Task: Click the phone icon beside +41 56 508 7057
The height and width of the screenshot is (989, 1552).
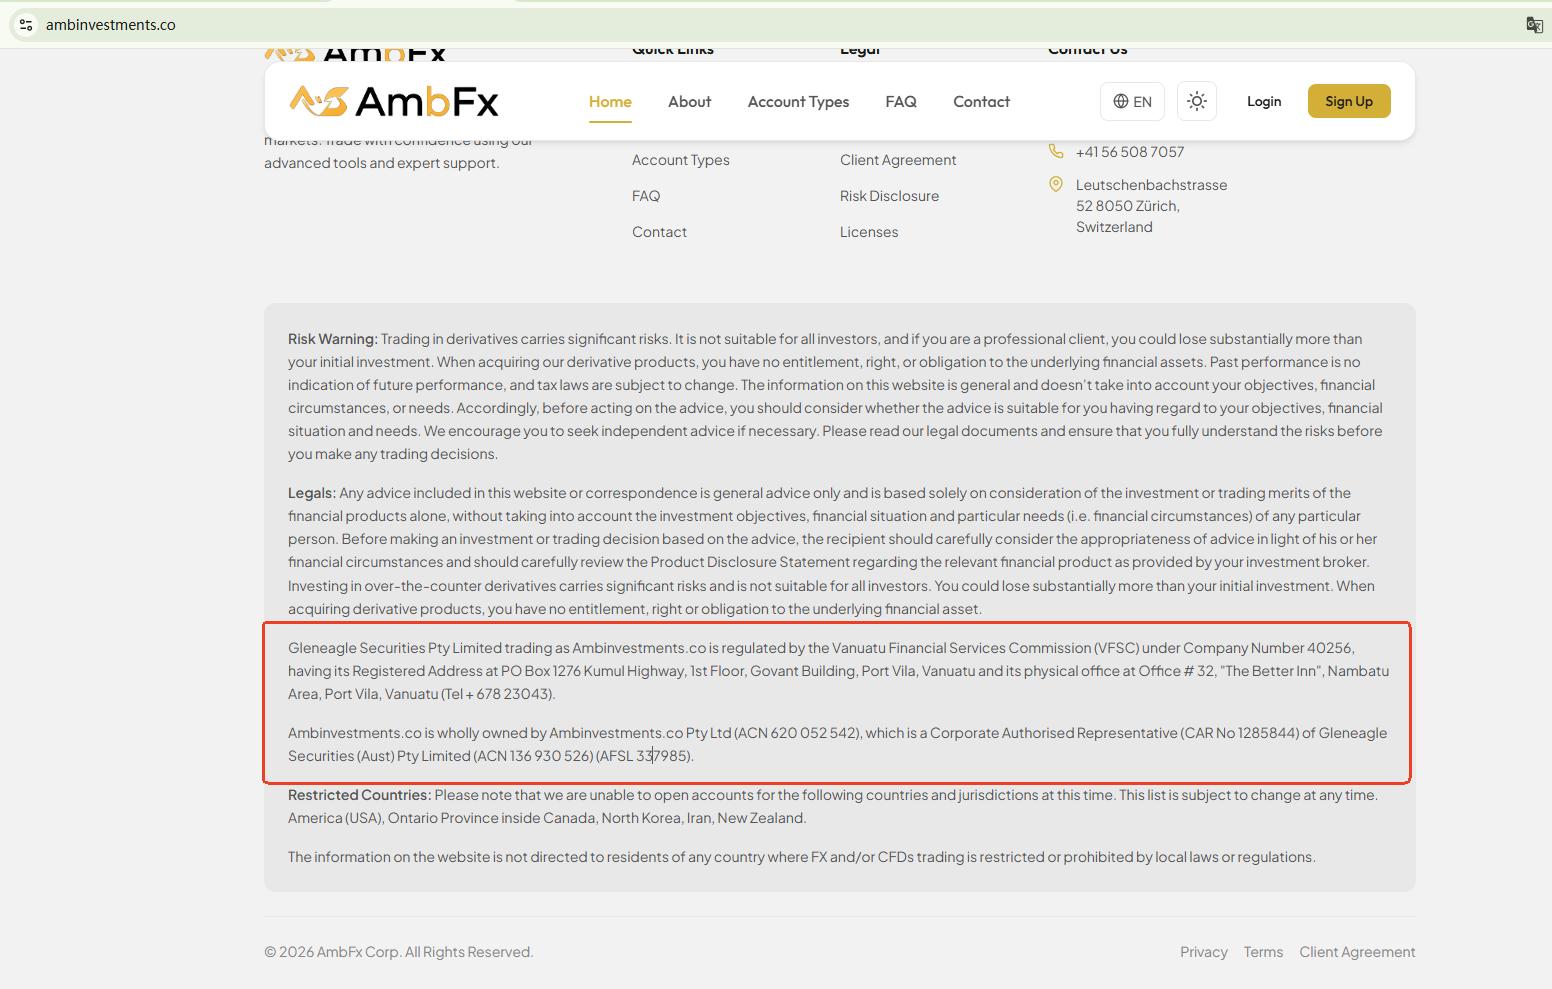Action: [x=1056, y=151]
